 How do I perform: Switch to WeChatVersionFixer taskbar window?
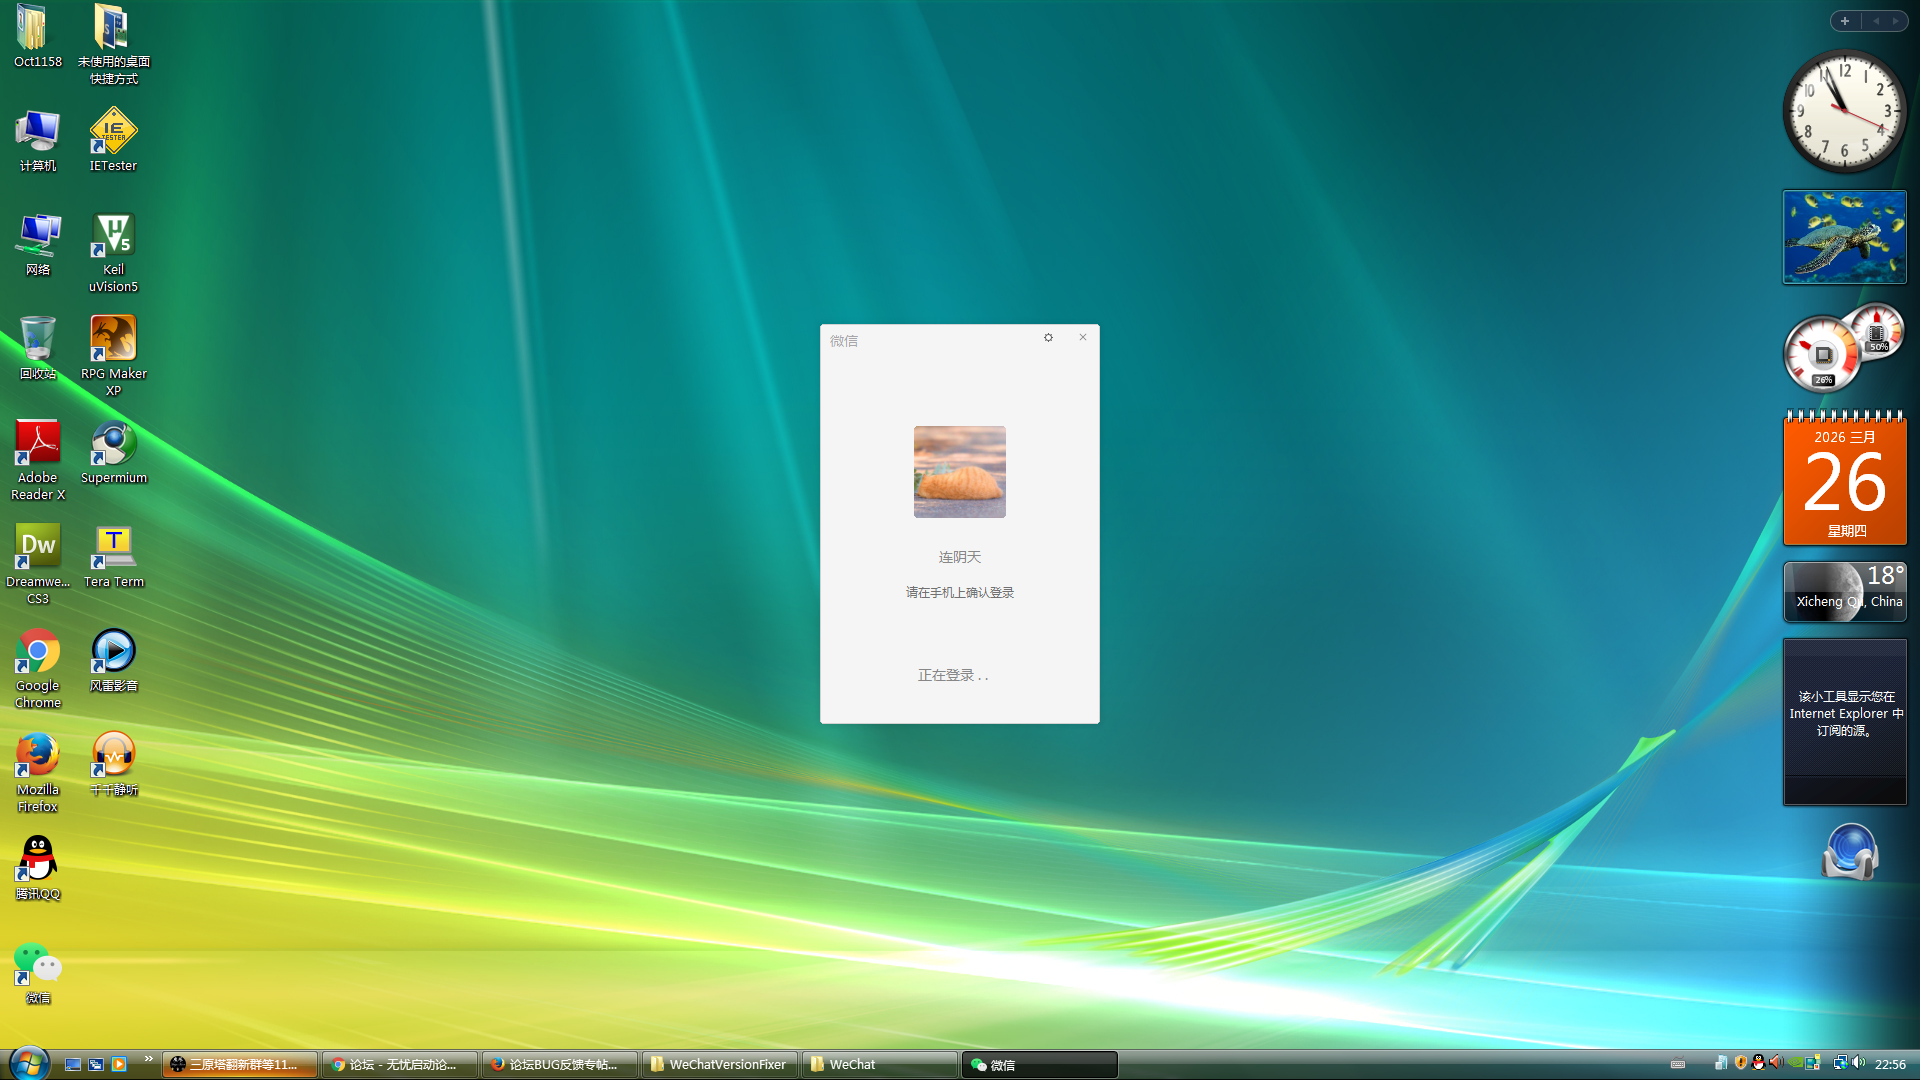[x=719, y=1064]
